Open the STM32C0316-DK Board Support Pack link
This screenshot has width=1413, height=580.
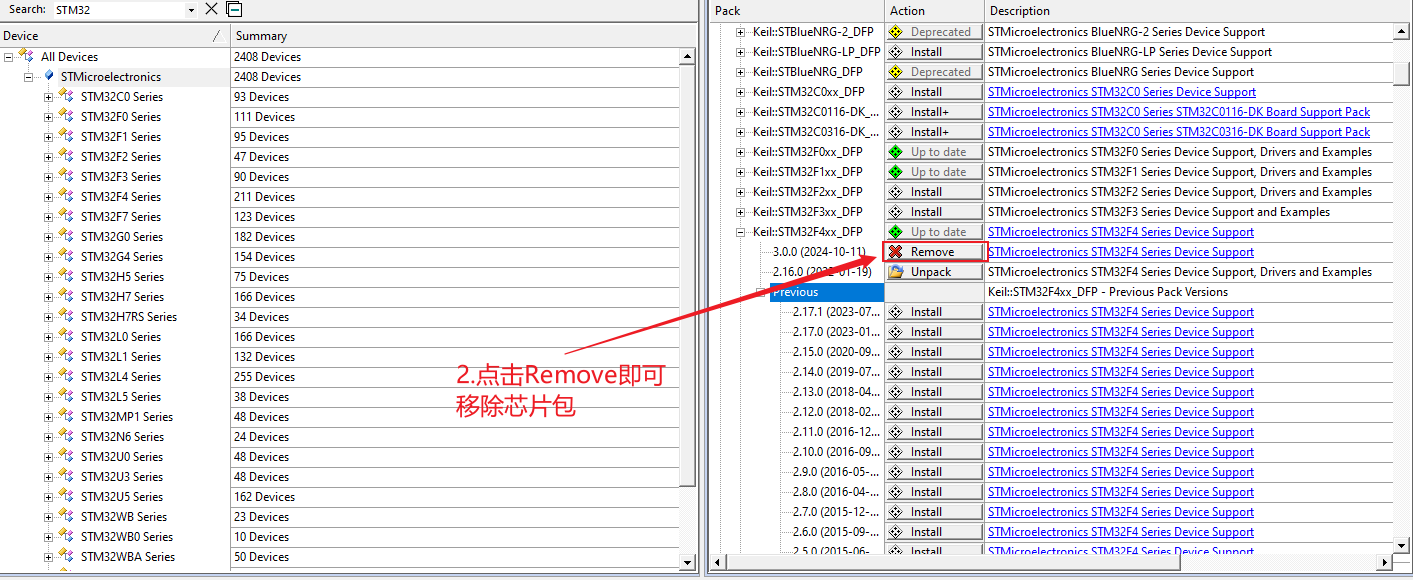click(x=1179, y=132)
